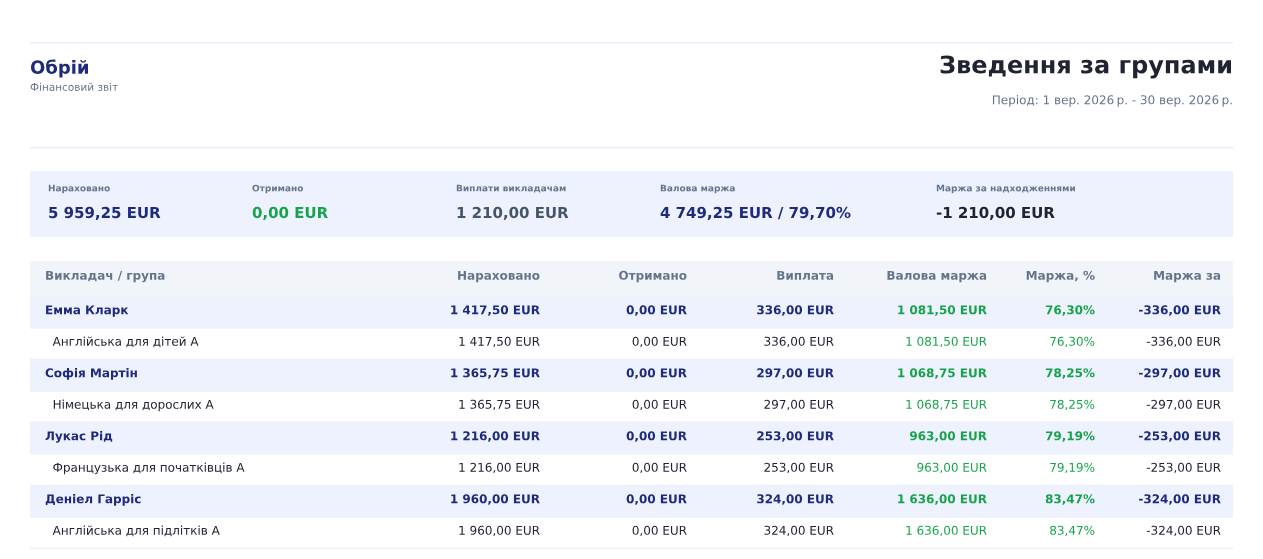The image size is (1263, 559).
Task: Click Валова маржа summary 4 749,25 EUR / 79,70%
Action: pos(755,213)
